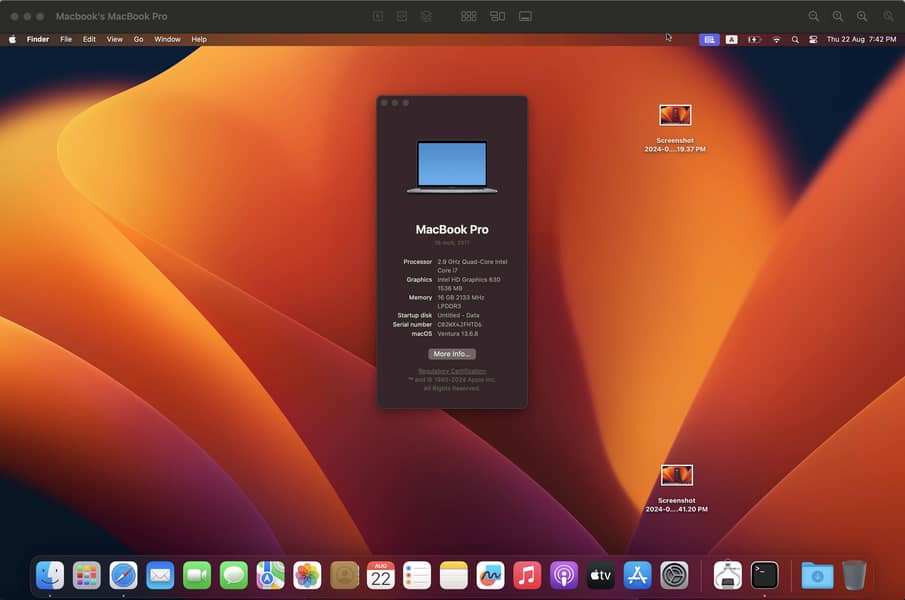Image resolution: width=905 pixels, height=600 pixels.
Task: Click the Wi-Fi status icon
Action: tap(776, 40)
